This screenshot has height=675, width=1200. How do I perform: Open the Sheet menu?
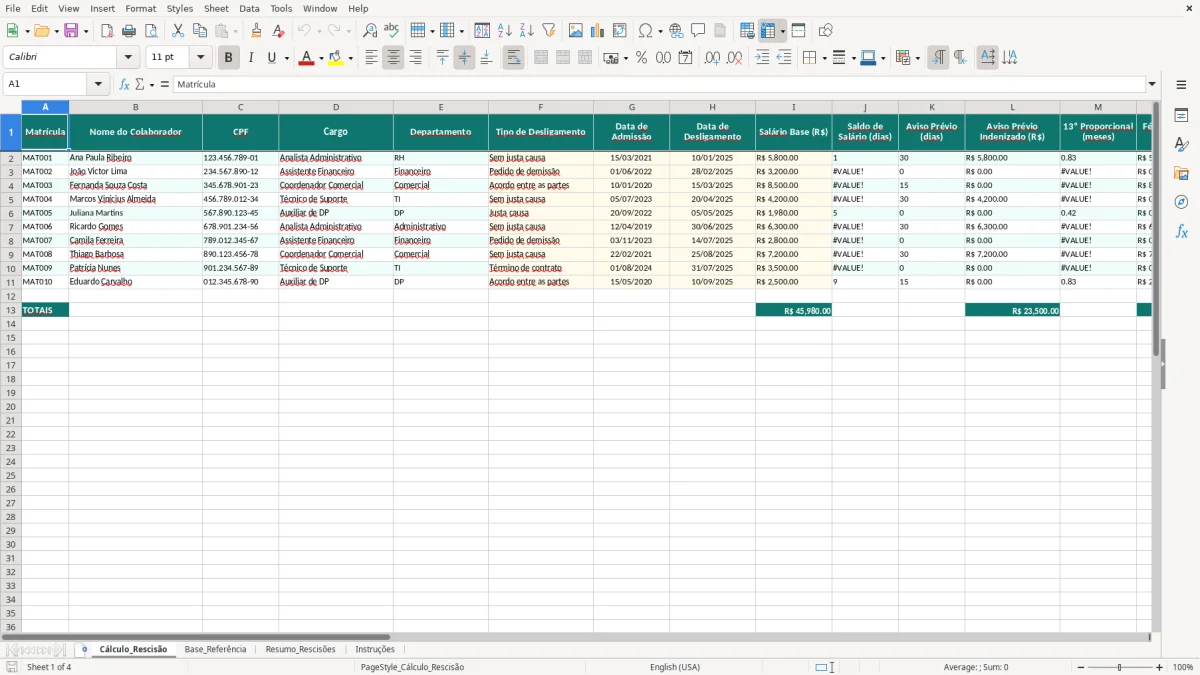coord(216,8)
